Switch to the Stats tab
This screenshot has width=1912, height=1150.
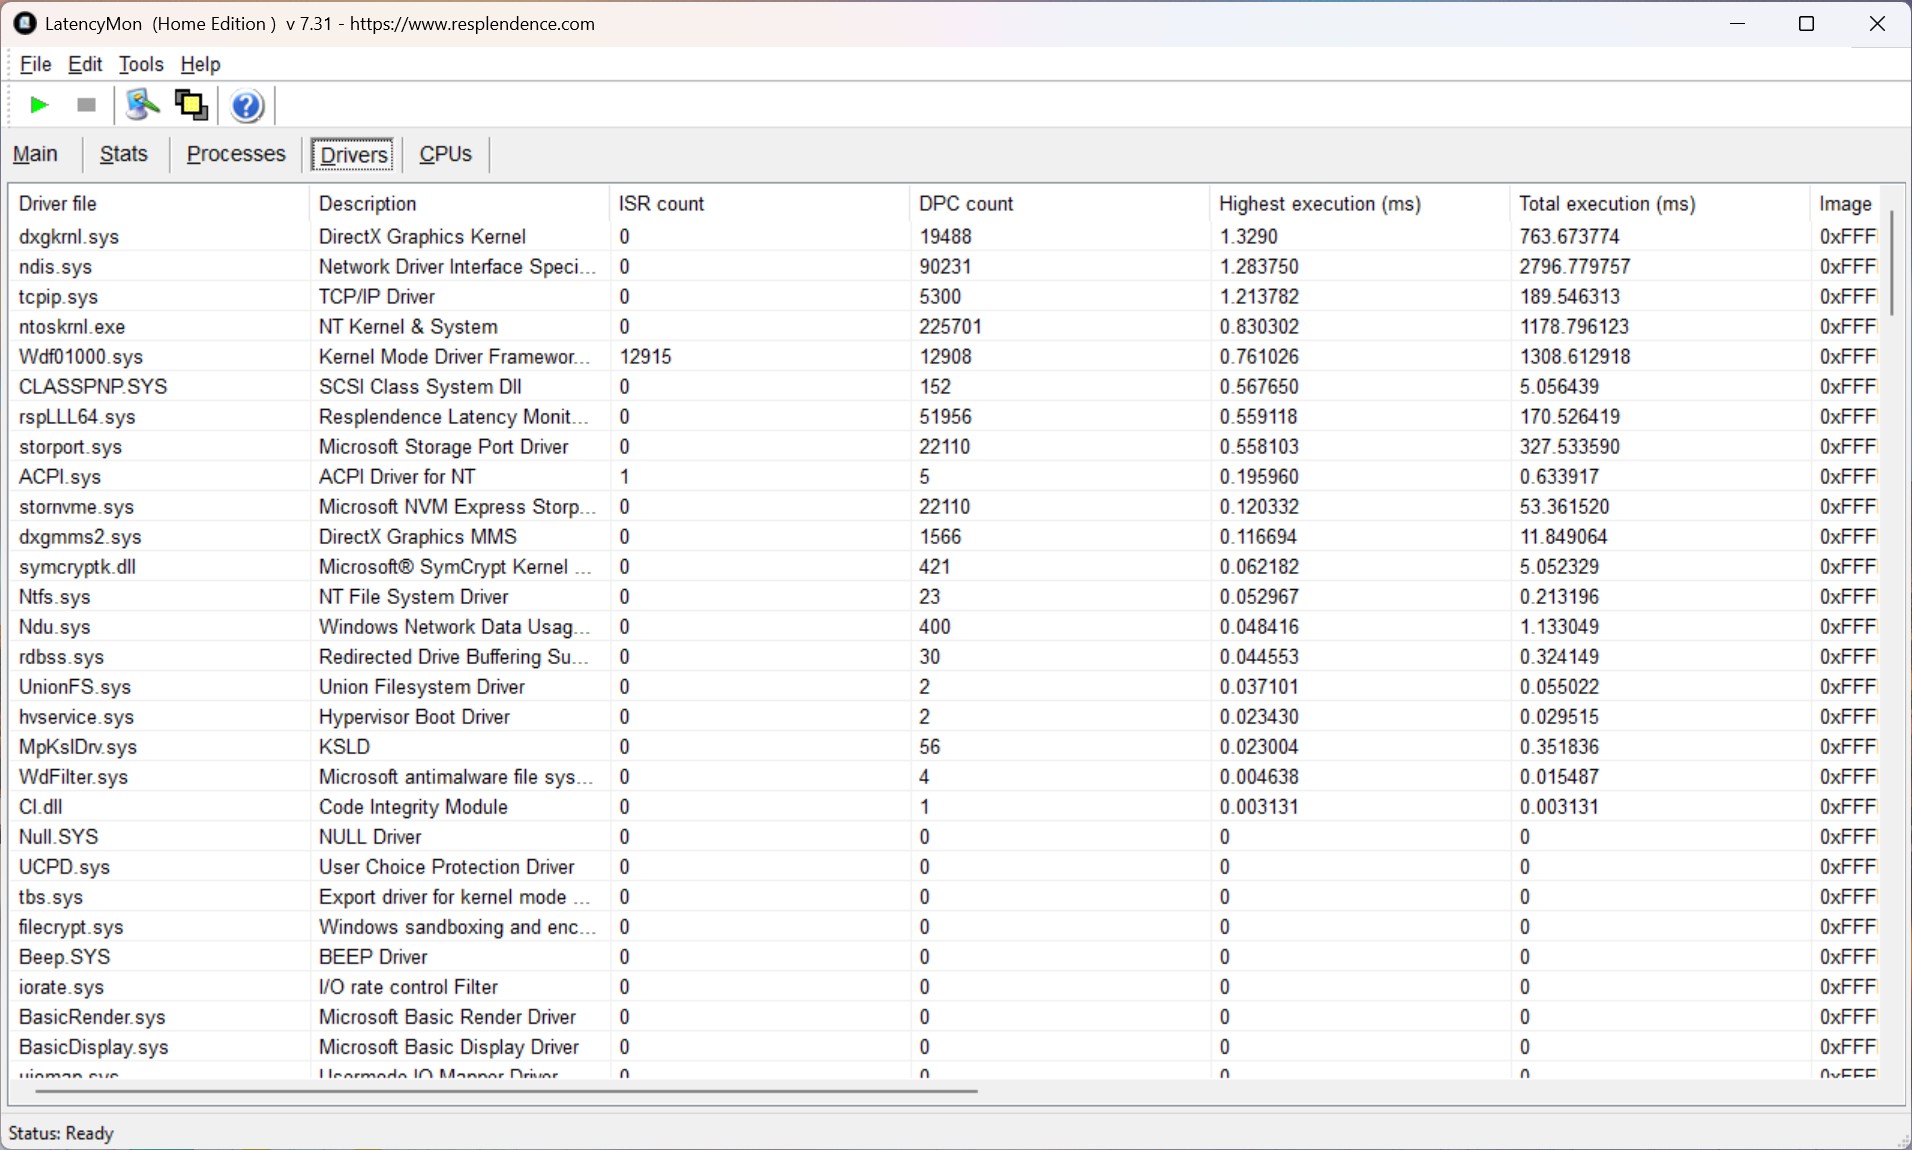123,154
